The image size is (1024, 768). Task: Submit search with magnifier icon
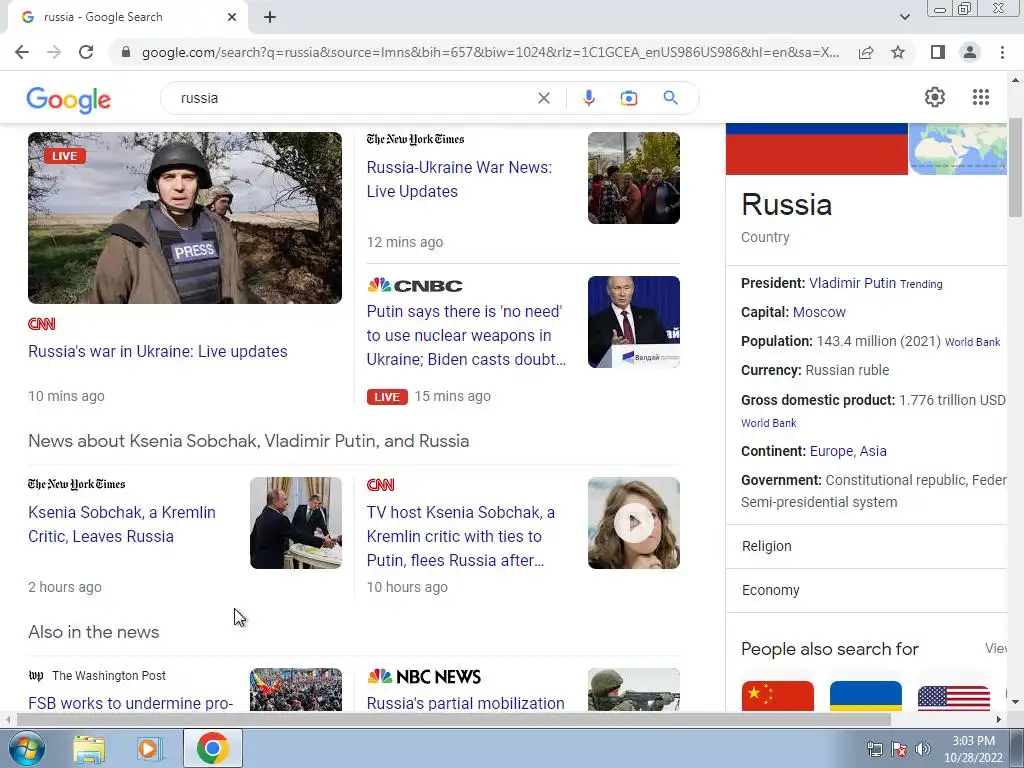pos(670,98)
